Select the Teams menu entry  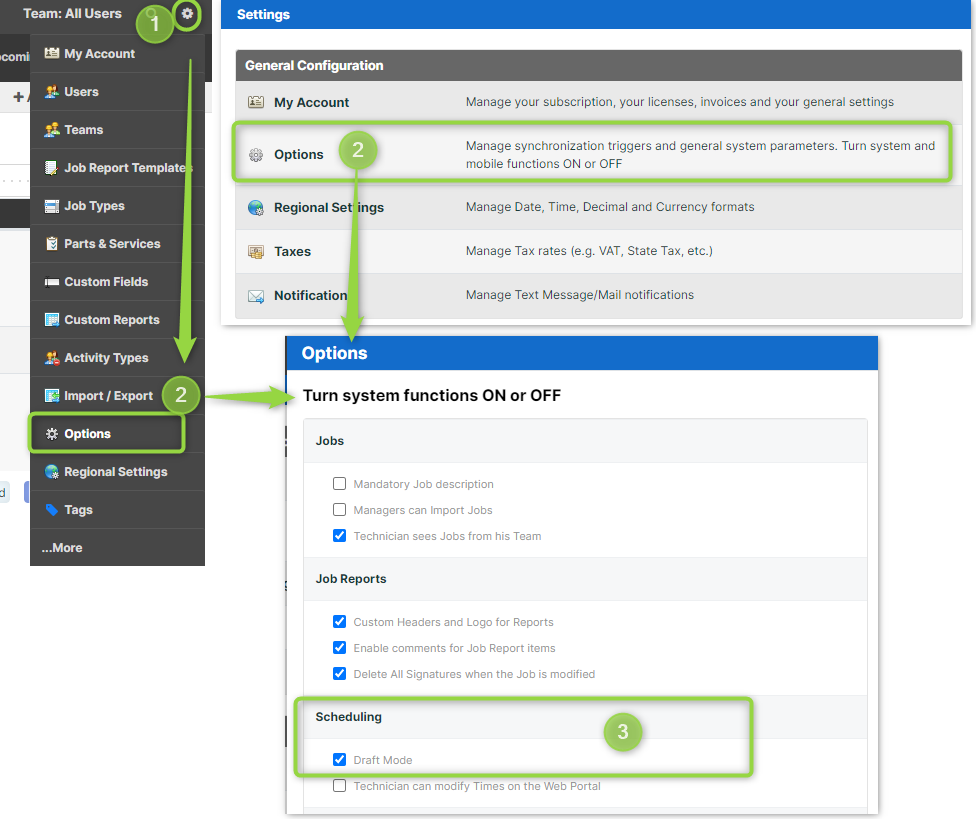(83, 130)
